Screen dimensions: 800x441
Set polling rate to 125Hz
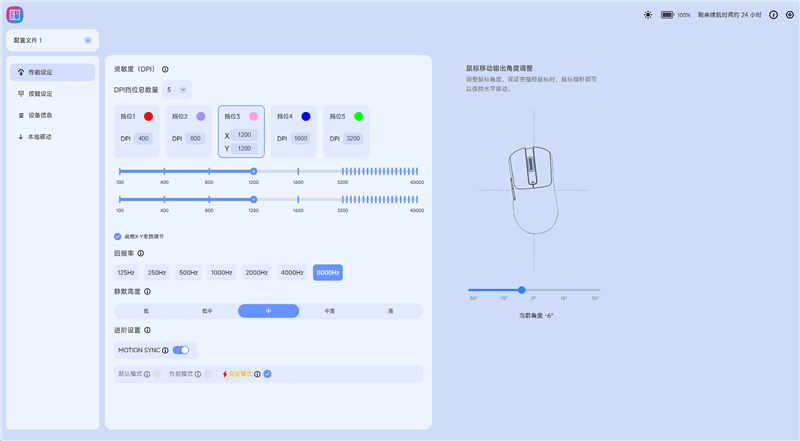(x=126, y=273)
